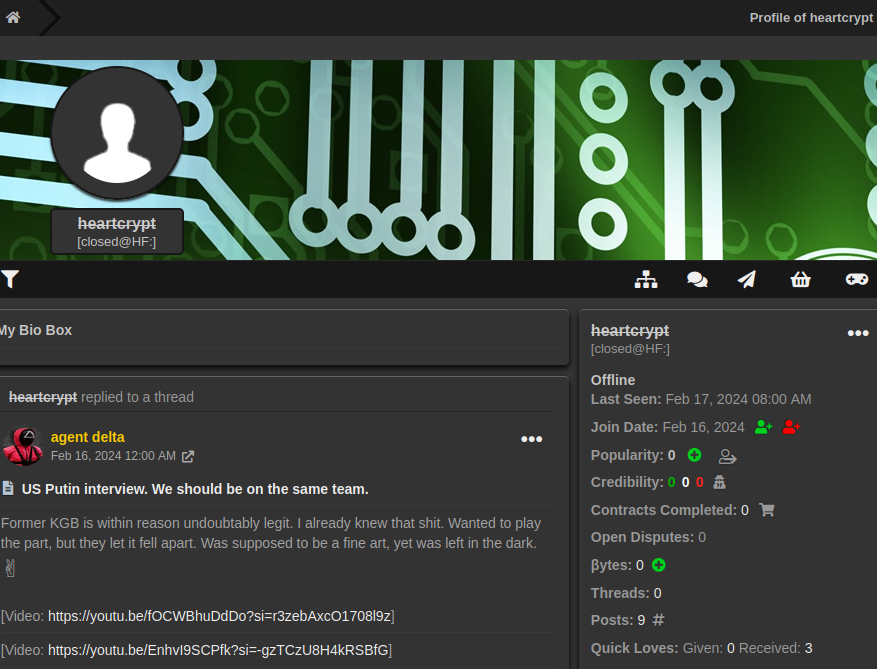The image size is (877, 669).
Task: Click the red credibility count 0
Action: click(x=699, y=482)
